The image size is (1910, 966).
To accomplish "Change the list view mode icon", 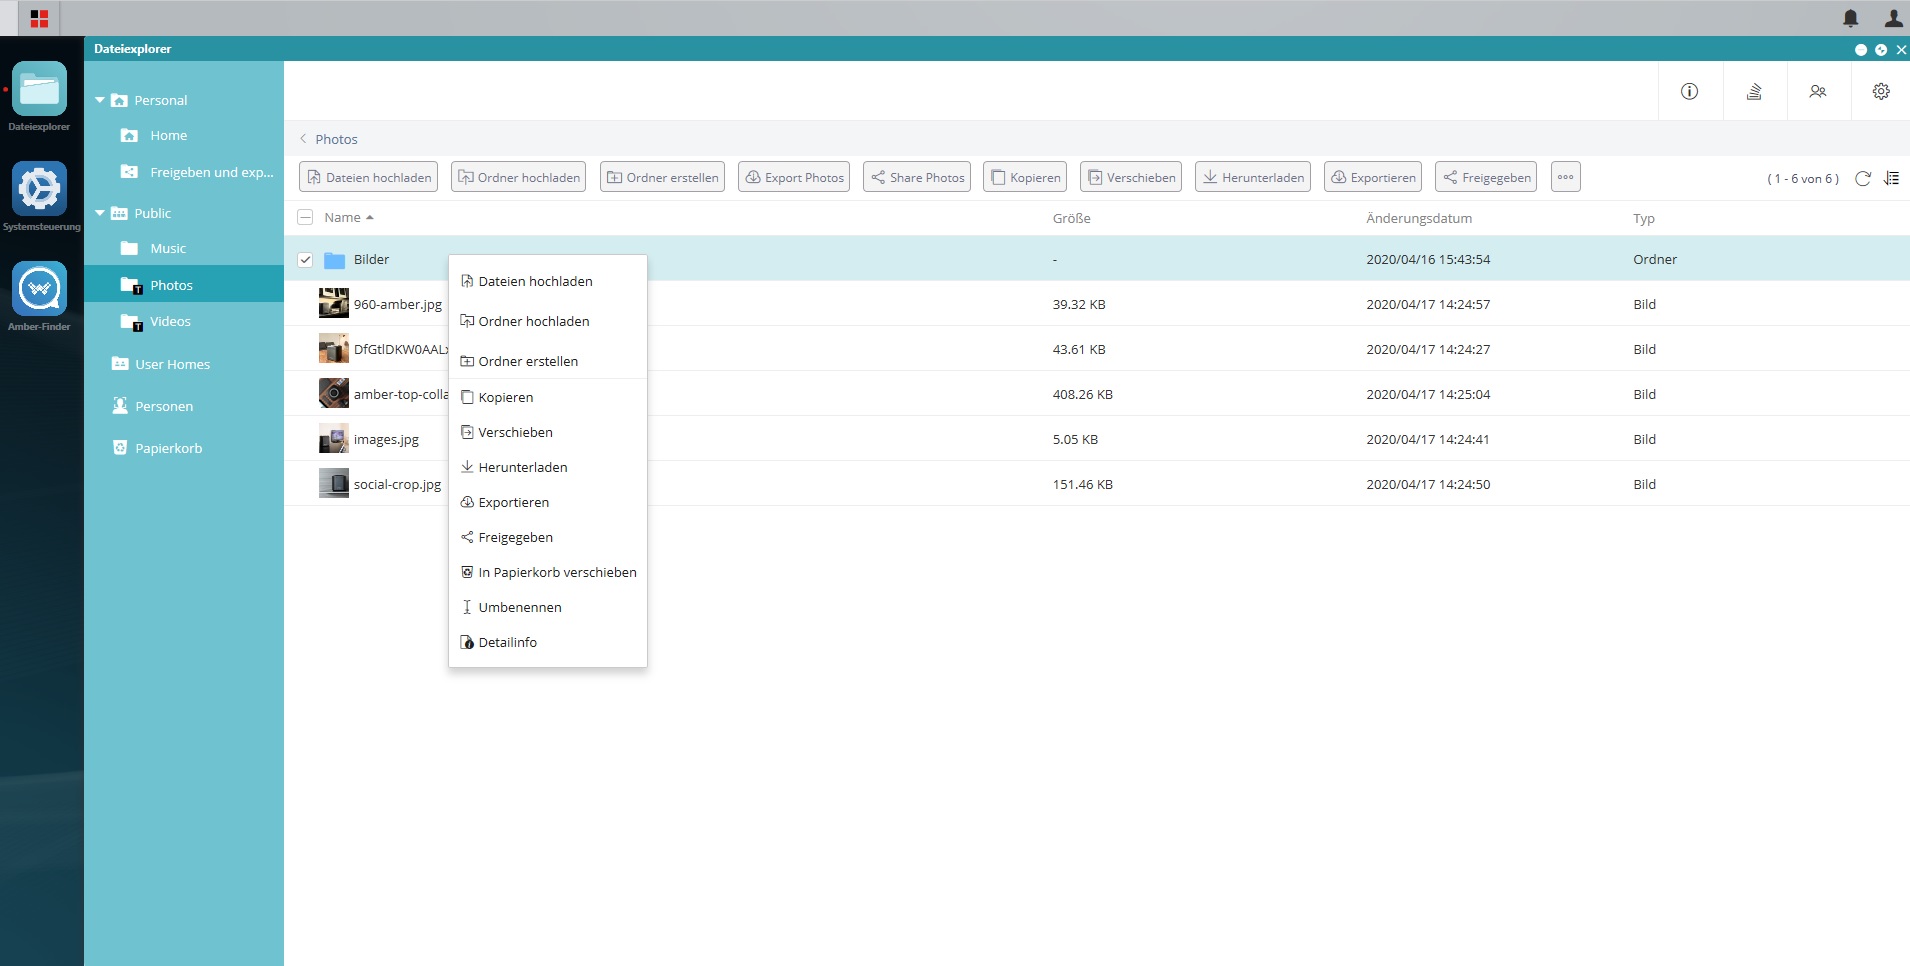I will pos(1891,178).
